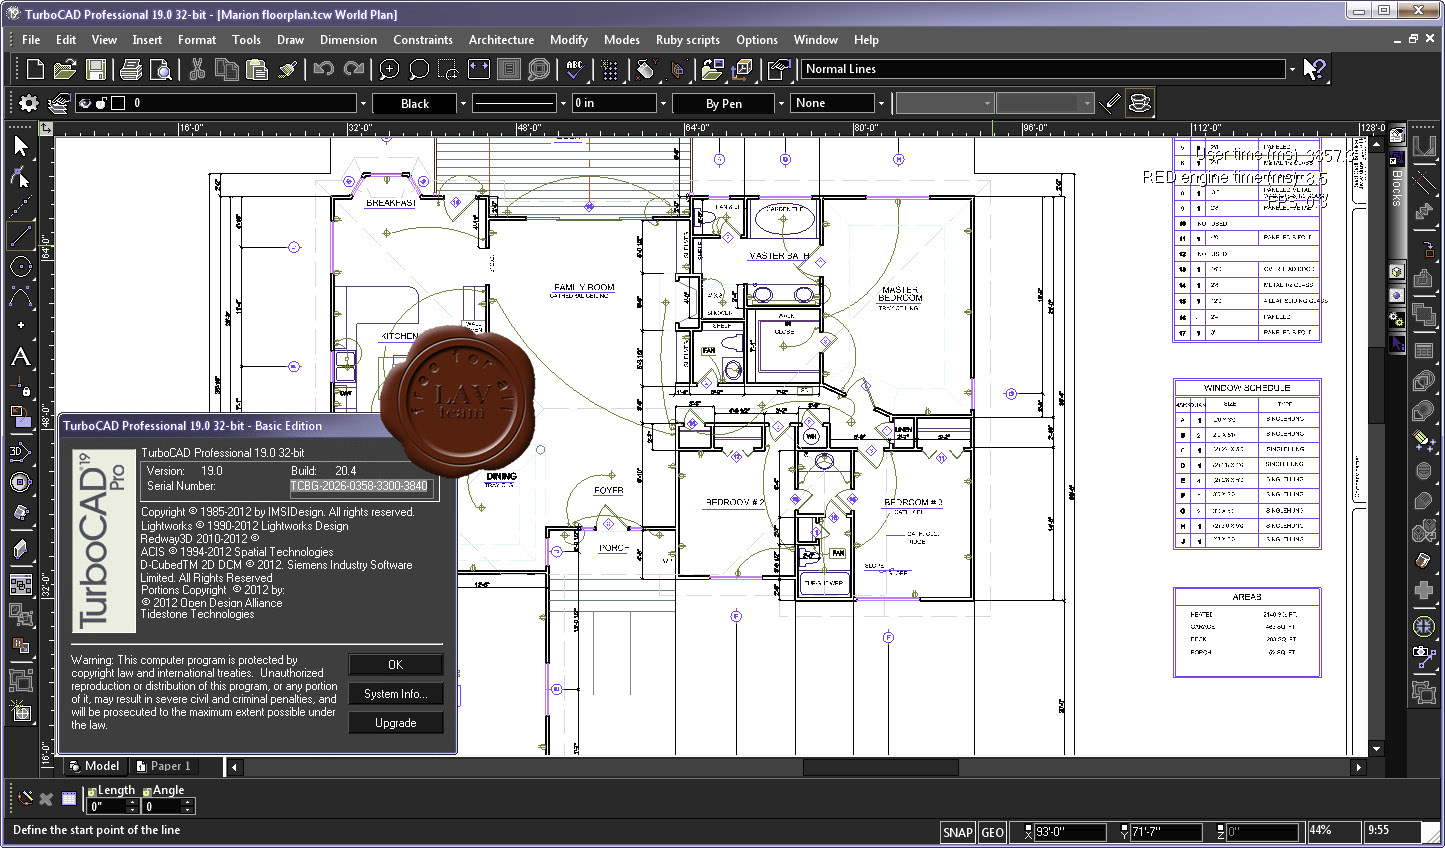Select the Text tool letter A

(20, 357)
